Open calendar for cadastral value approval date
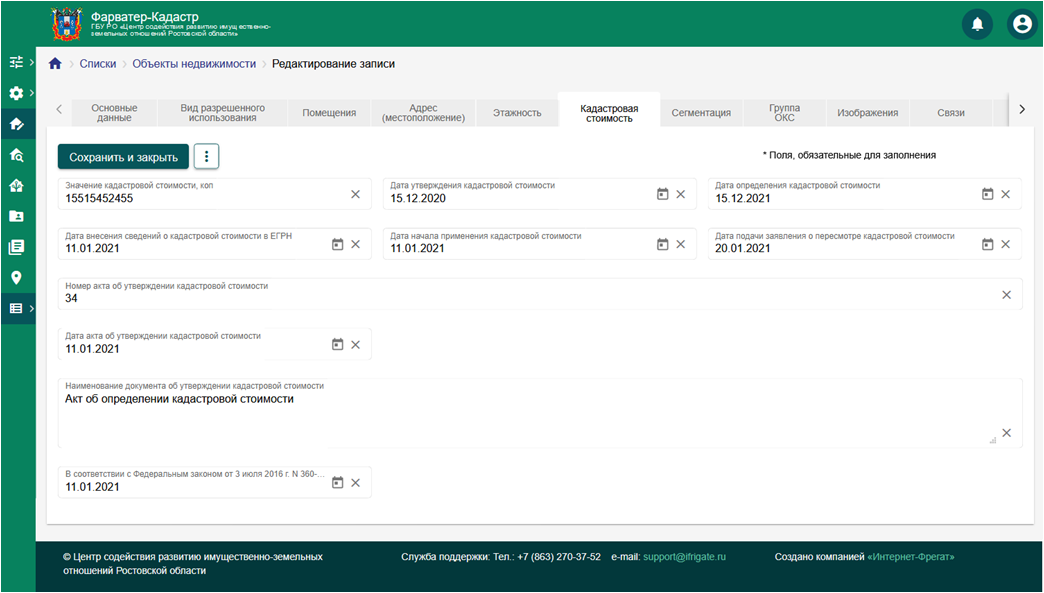Image resolution: width=1044 pixels, height=593 pixels. 662,194
